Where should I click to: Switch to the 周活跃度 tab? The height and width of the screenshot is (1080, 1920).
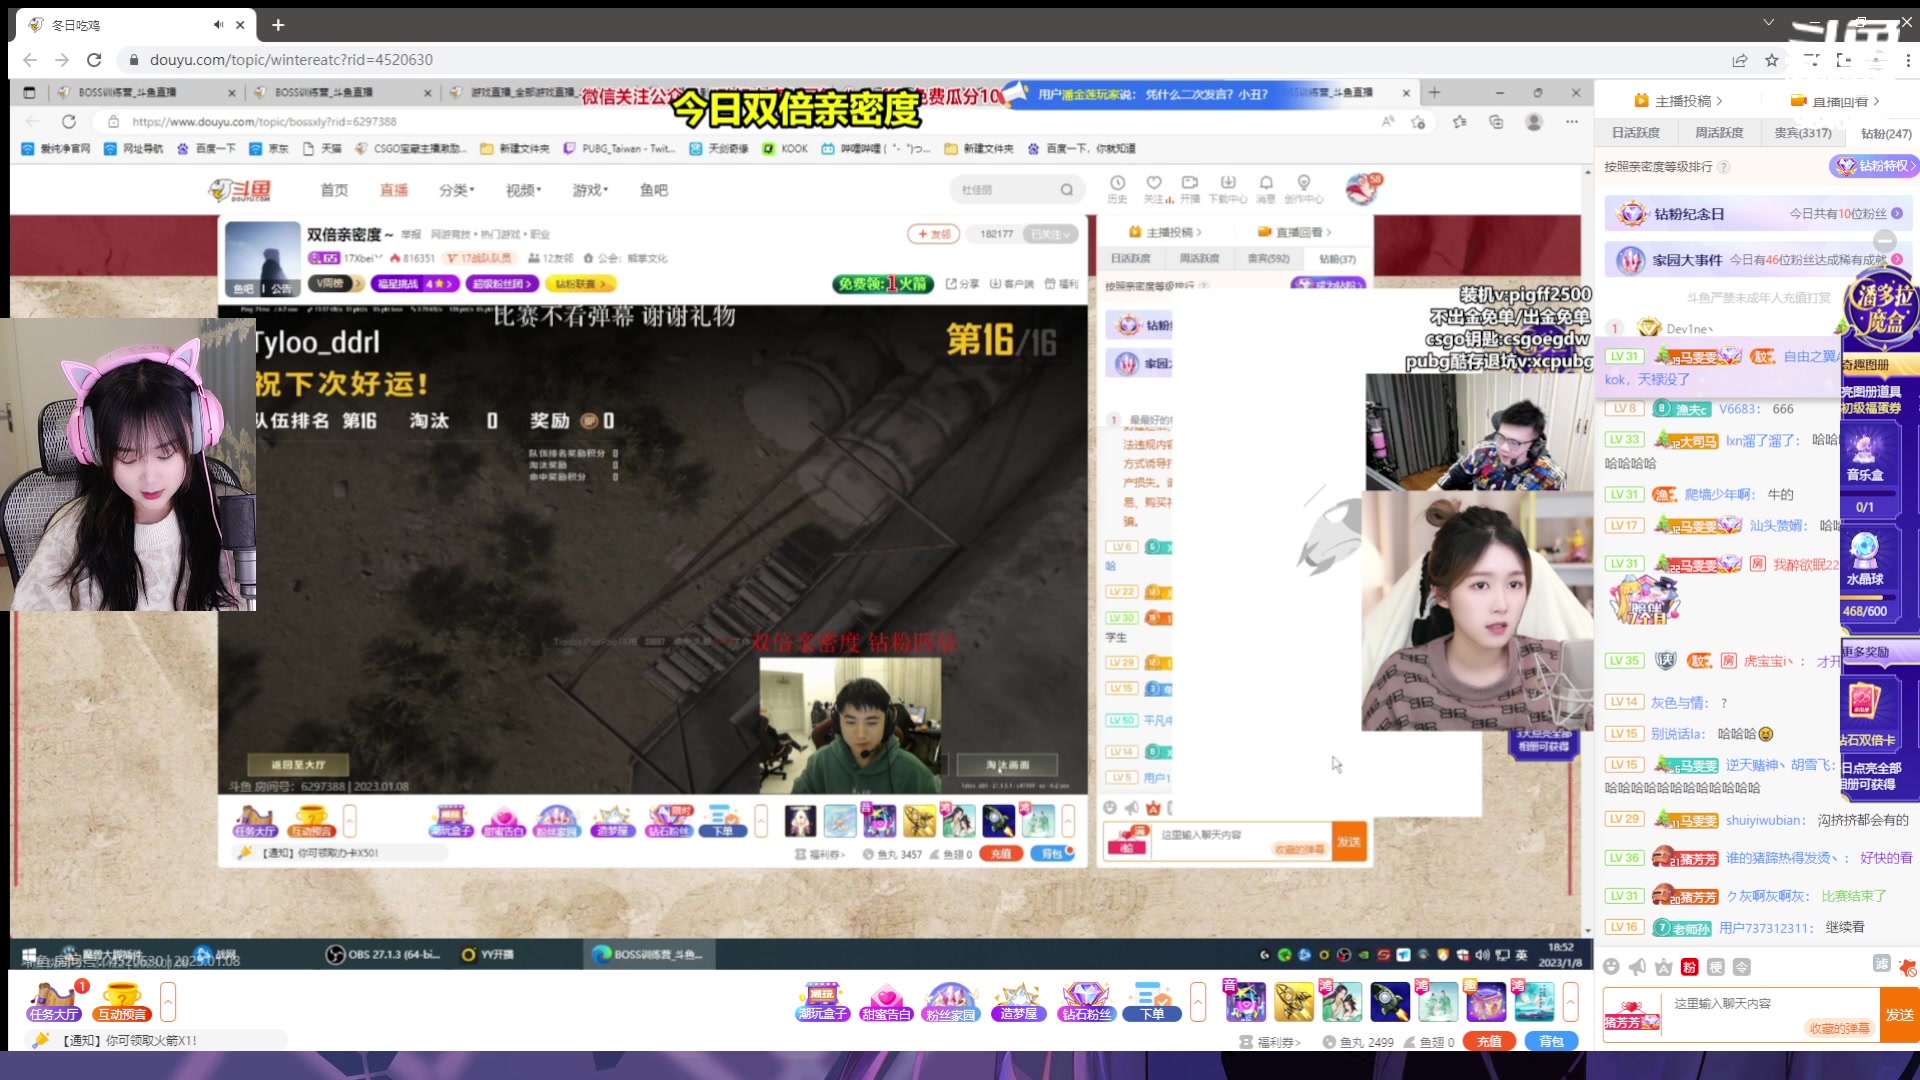pos(1718,133)
